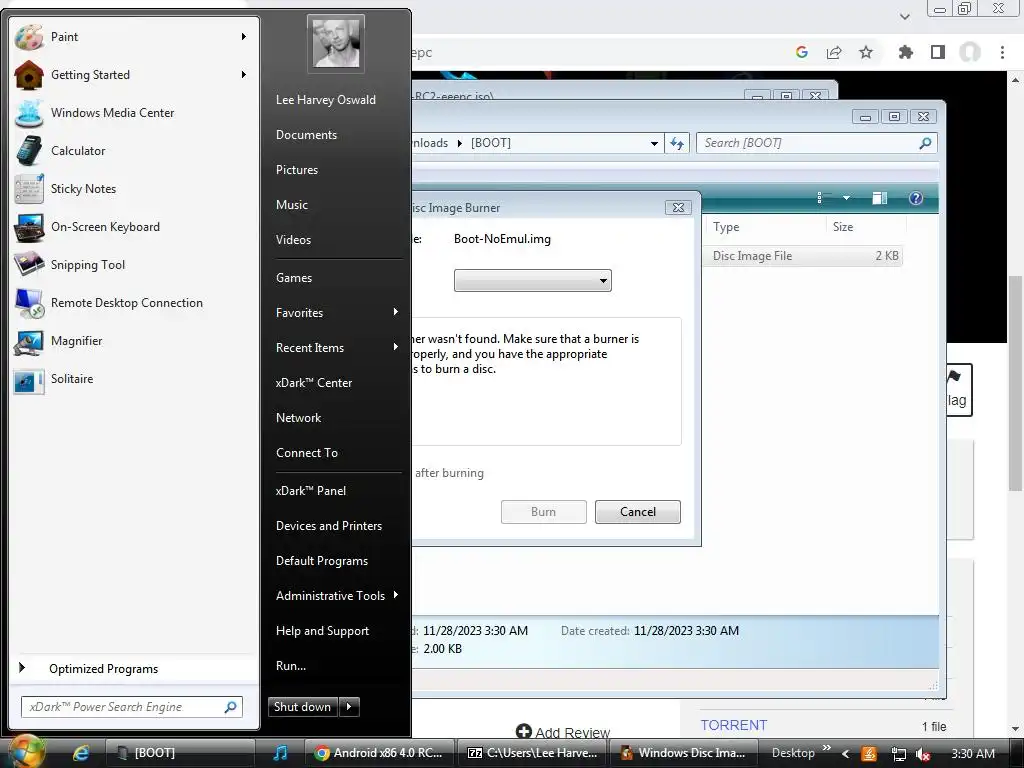This screenshot has height=768, width=1024.
Task: Open the music note taskbar icon
Action: pyautogui.click(x=280, y=753)
